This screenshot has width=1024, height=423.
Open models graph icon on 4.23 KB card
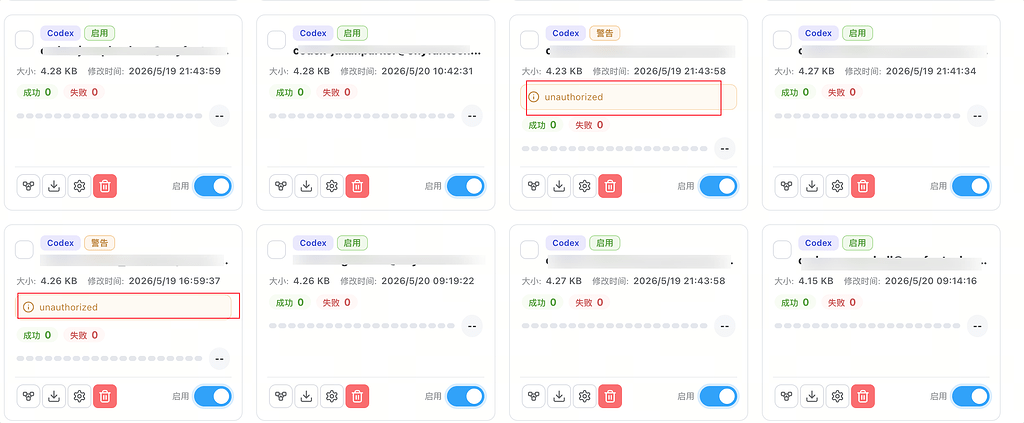coord(534,186)
